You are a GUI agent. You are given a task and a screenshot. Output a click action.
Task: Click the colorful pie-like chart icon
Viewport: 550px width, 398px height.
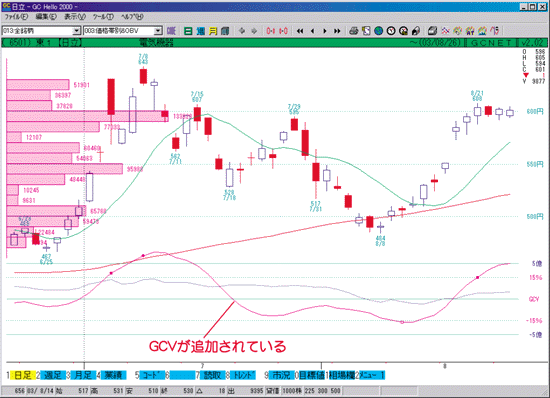[457, 31]
